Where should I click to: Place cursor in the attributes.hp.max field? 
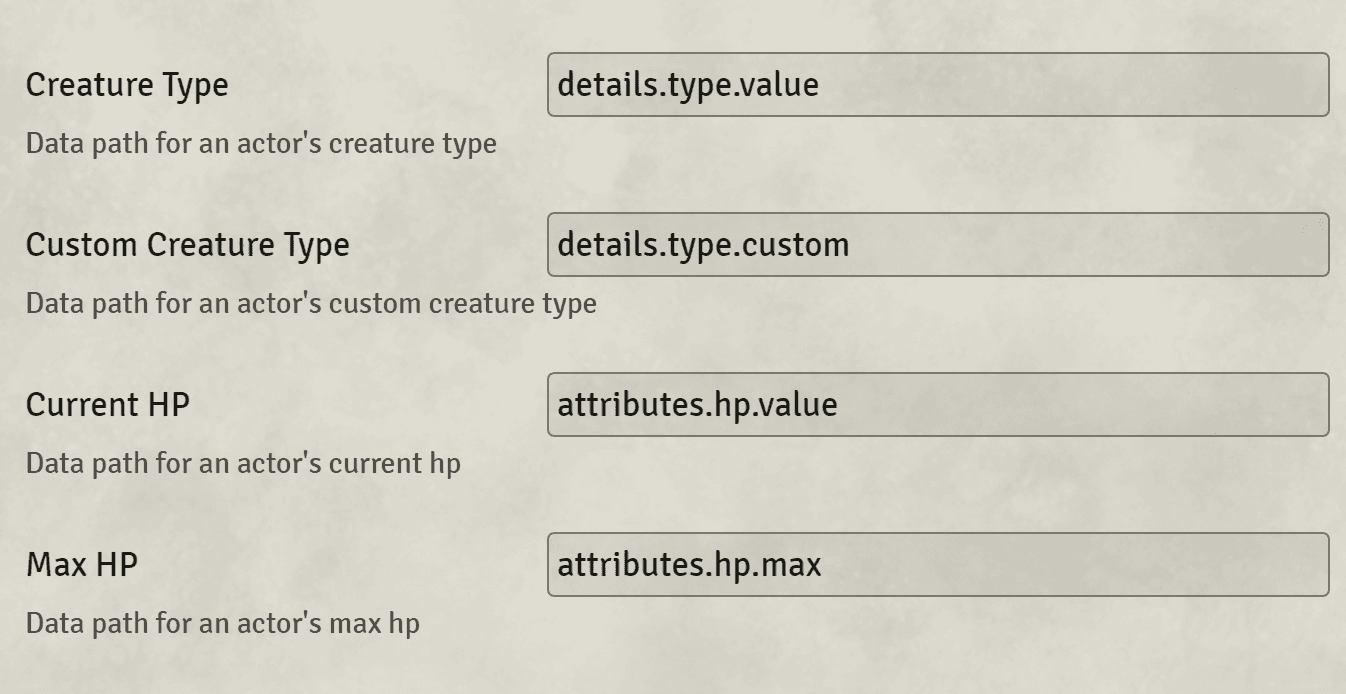click(x=937, y=564)
